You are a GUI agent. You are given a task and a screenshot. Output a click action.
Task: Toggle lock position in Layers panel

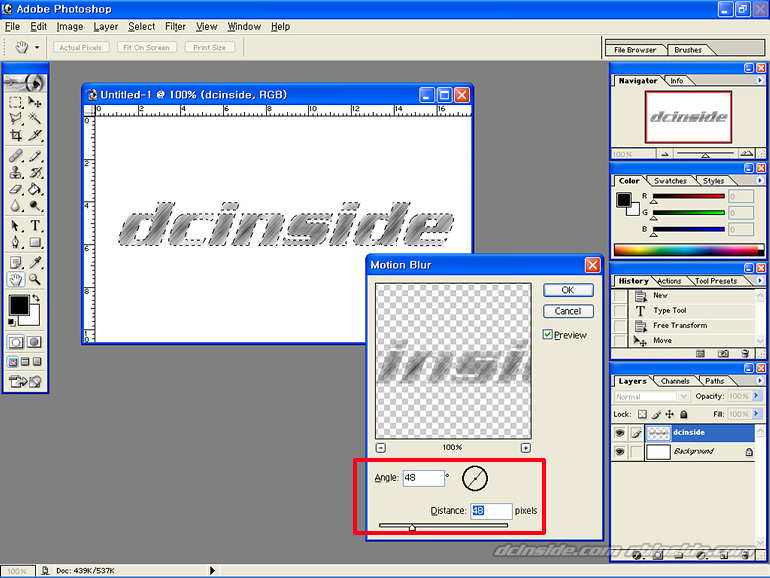click(x=669, y=414)
